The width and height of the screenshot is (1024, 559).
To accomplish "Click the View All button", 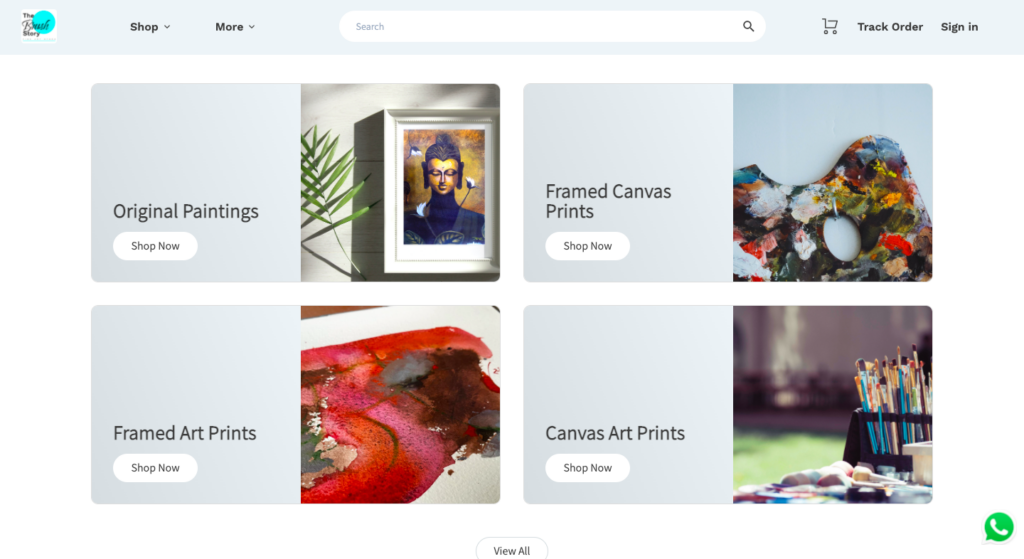I will pyautogui.click(x=512, y=550).
